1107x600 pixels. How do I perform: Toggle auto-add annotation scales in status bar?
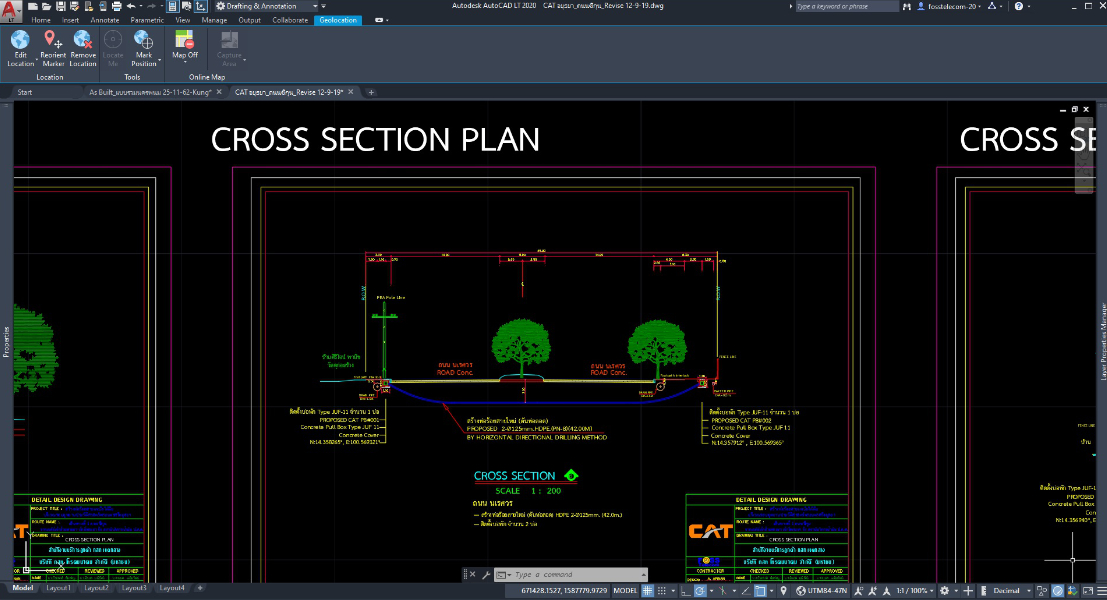coord(873,591)
